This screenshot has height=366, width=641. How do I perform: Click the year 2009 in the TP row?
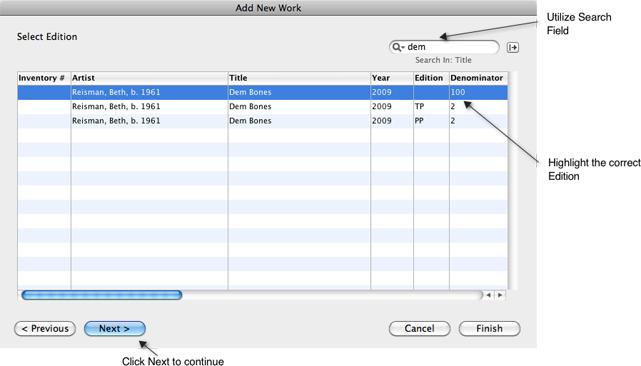(x=382, y=107)
